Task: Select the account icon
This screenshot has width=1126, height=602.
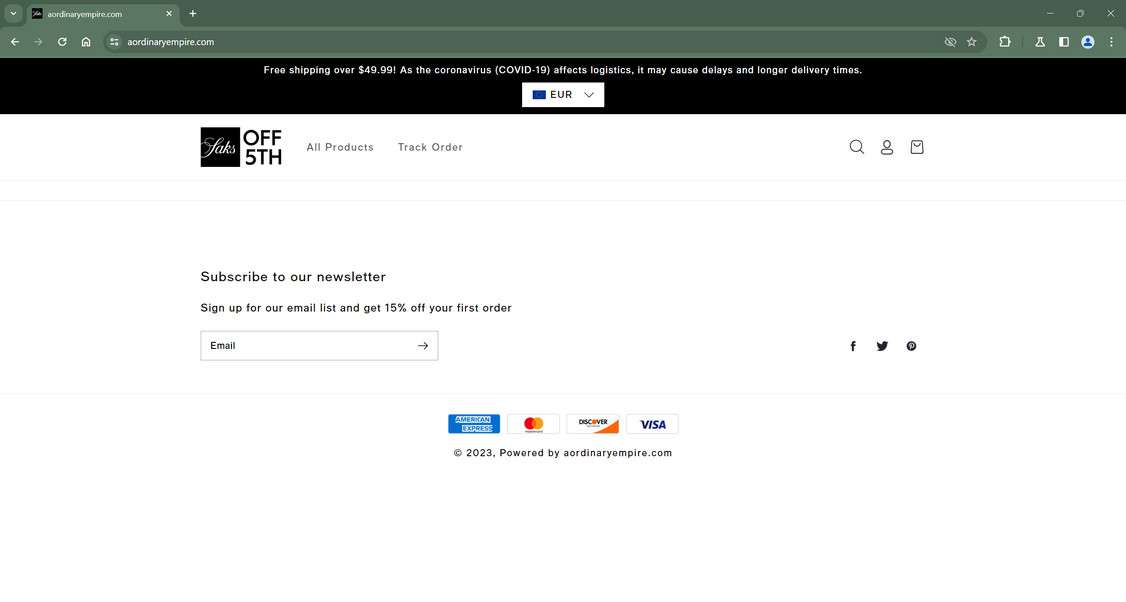Action: pyautogui.click(x=886, y=146)
